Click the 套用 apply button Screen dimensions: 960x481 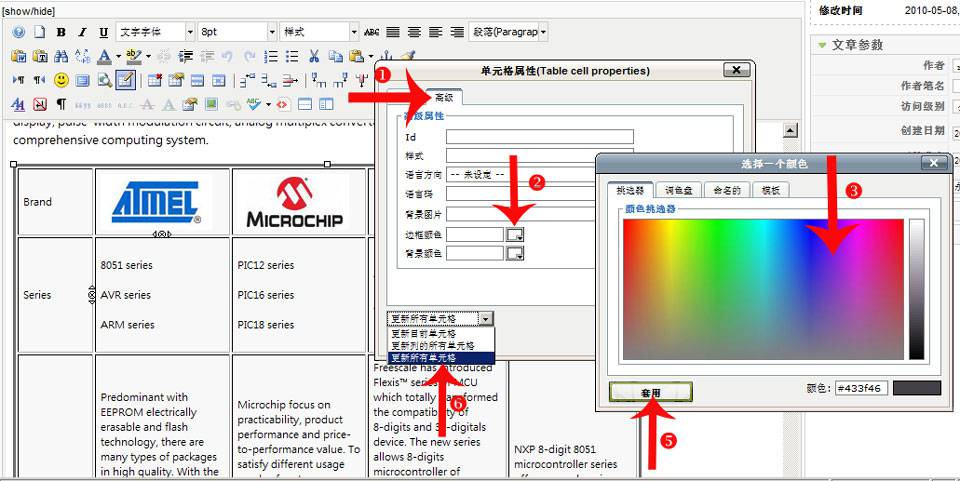click(x=651, y=392)
